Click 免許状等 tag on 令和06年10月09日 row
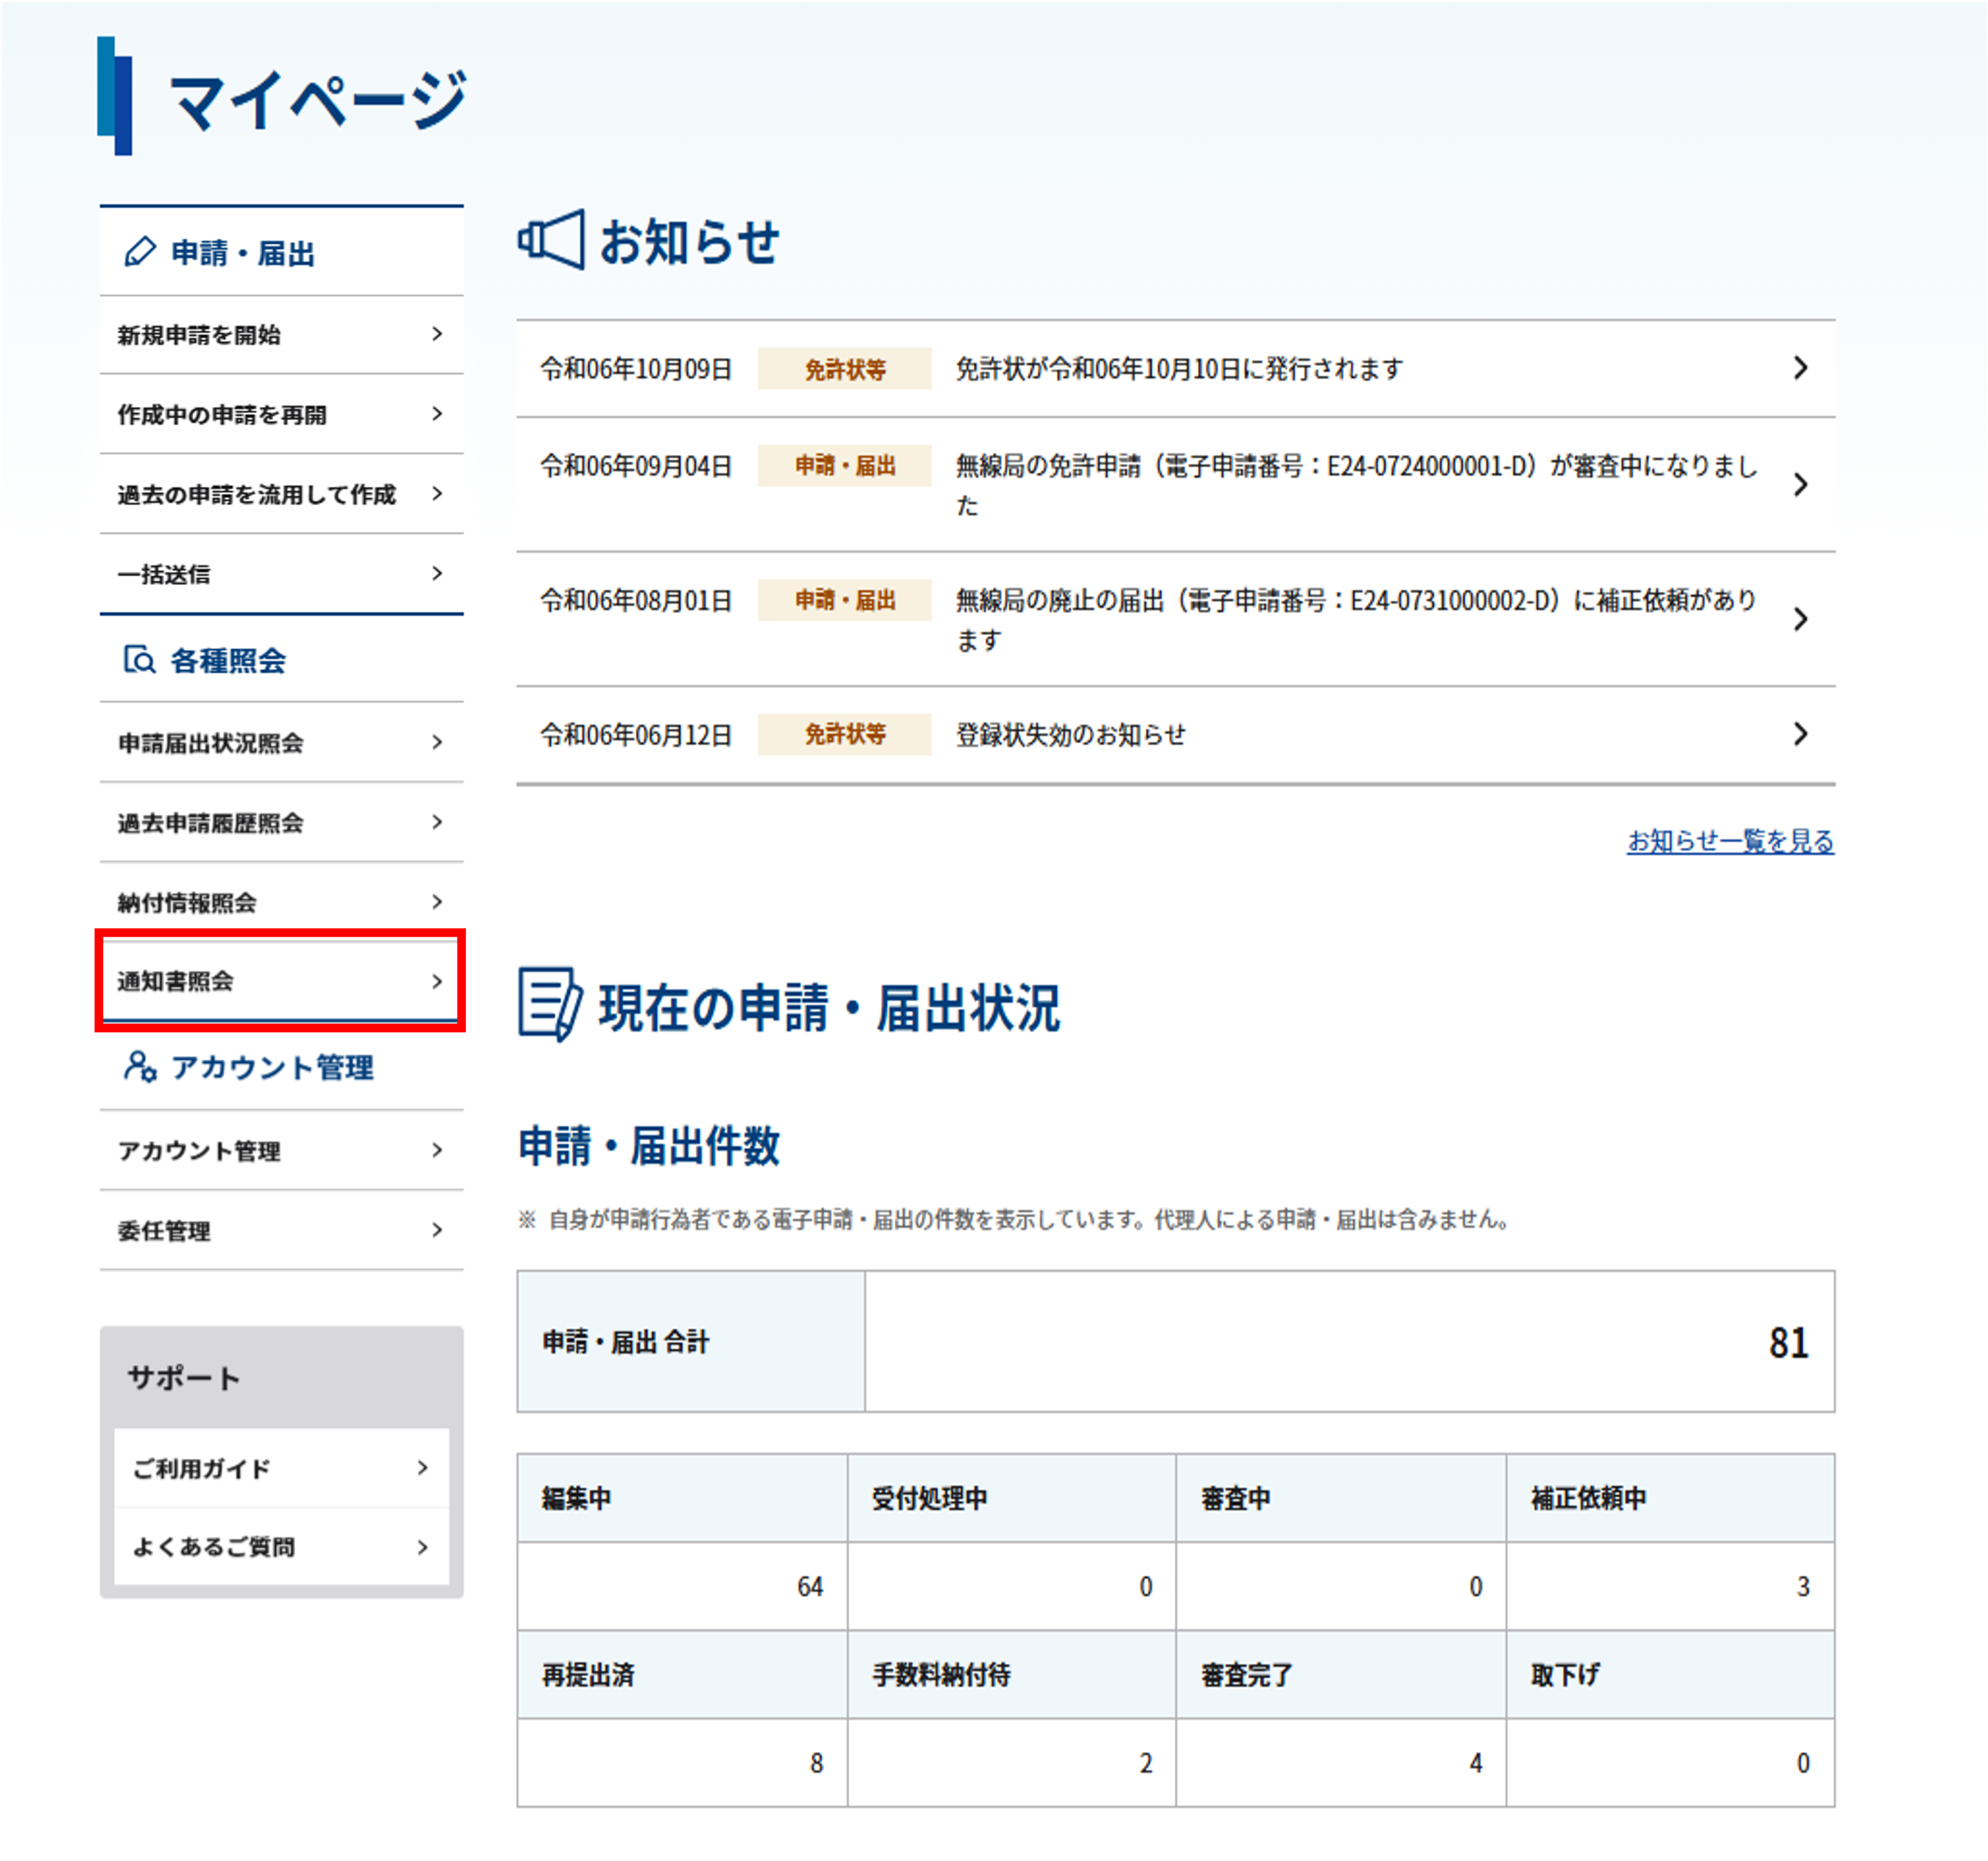The image size is (1988, 1861). 844,369
